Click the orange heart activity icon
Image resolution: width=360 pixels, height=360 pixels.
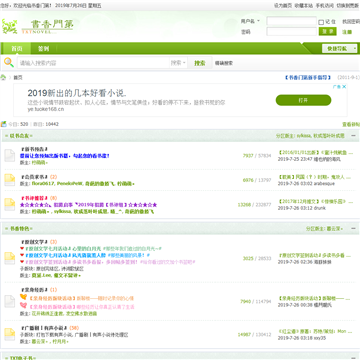23,297
